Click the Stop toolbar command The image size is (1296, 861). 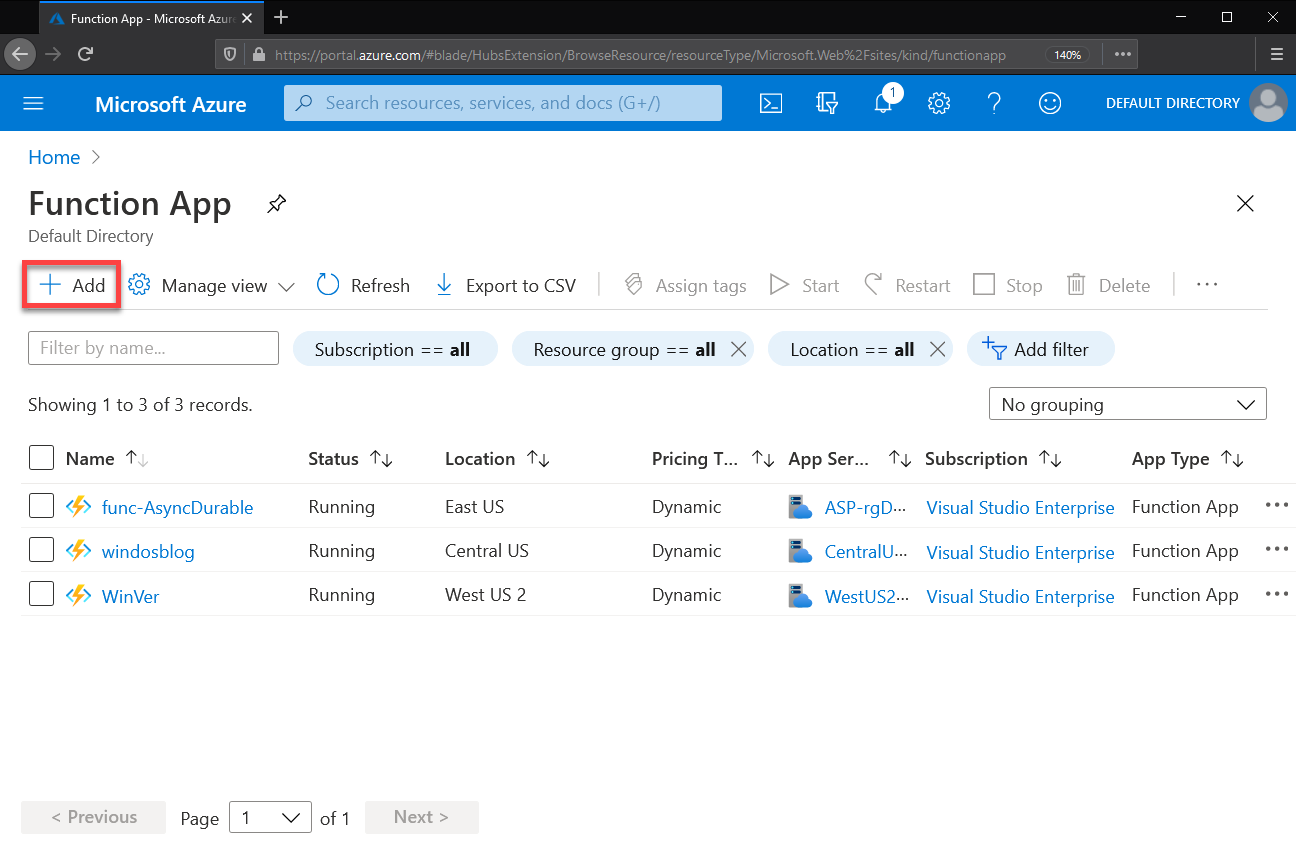(1008, 285)
